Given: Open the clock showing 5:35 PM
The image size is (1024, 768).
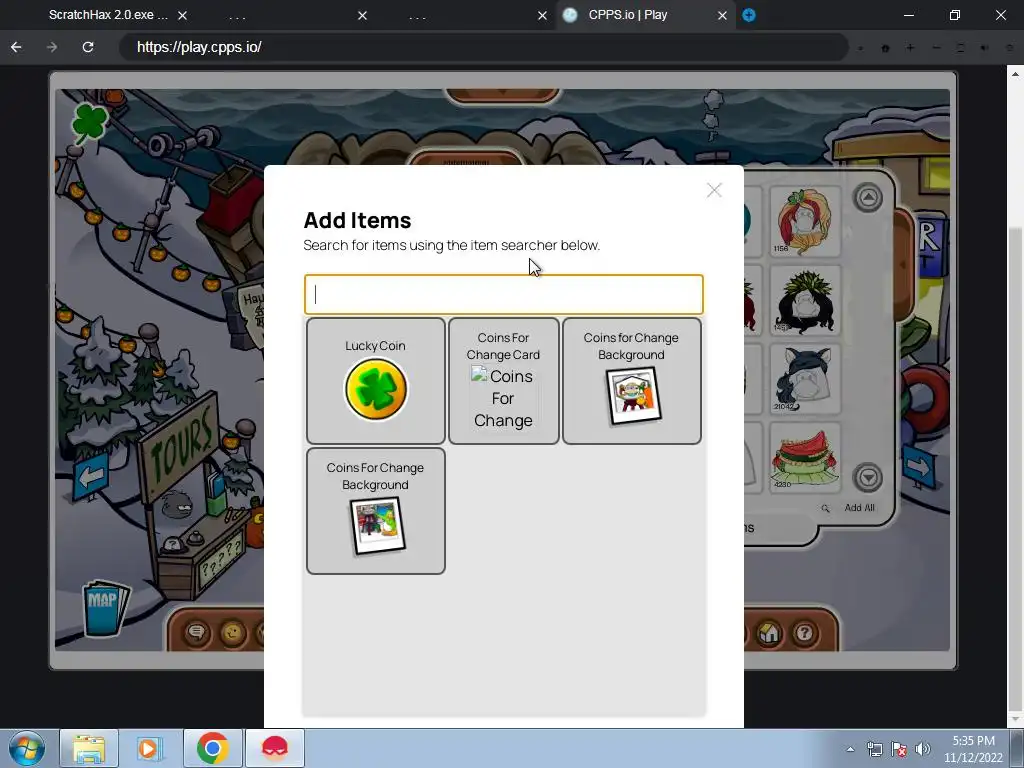Looking at the screenshot, I should tap(973, 749).
